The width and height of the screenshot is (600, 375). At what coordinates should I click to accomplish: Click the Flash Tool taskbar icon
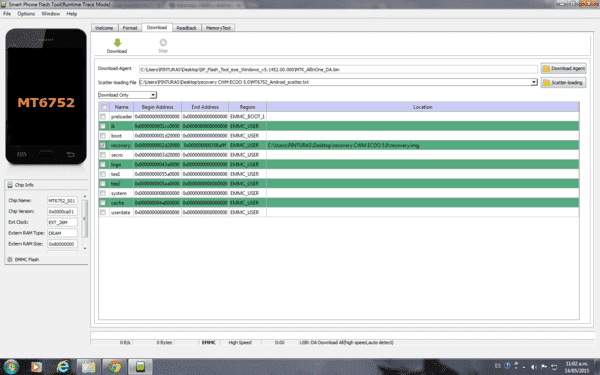pyautogui.click(x=140, y=367)
